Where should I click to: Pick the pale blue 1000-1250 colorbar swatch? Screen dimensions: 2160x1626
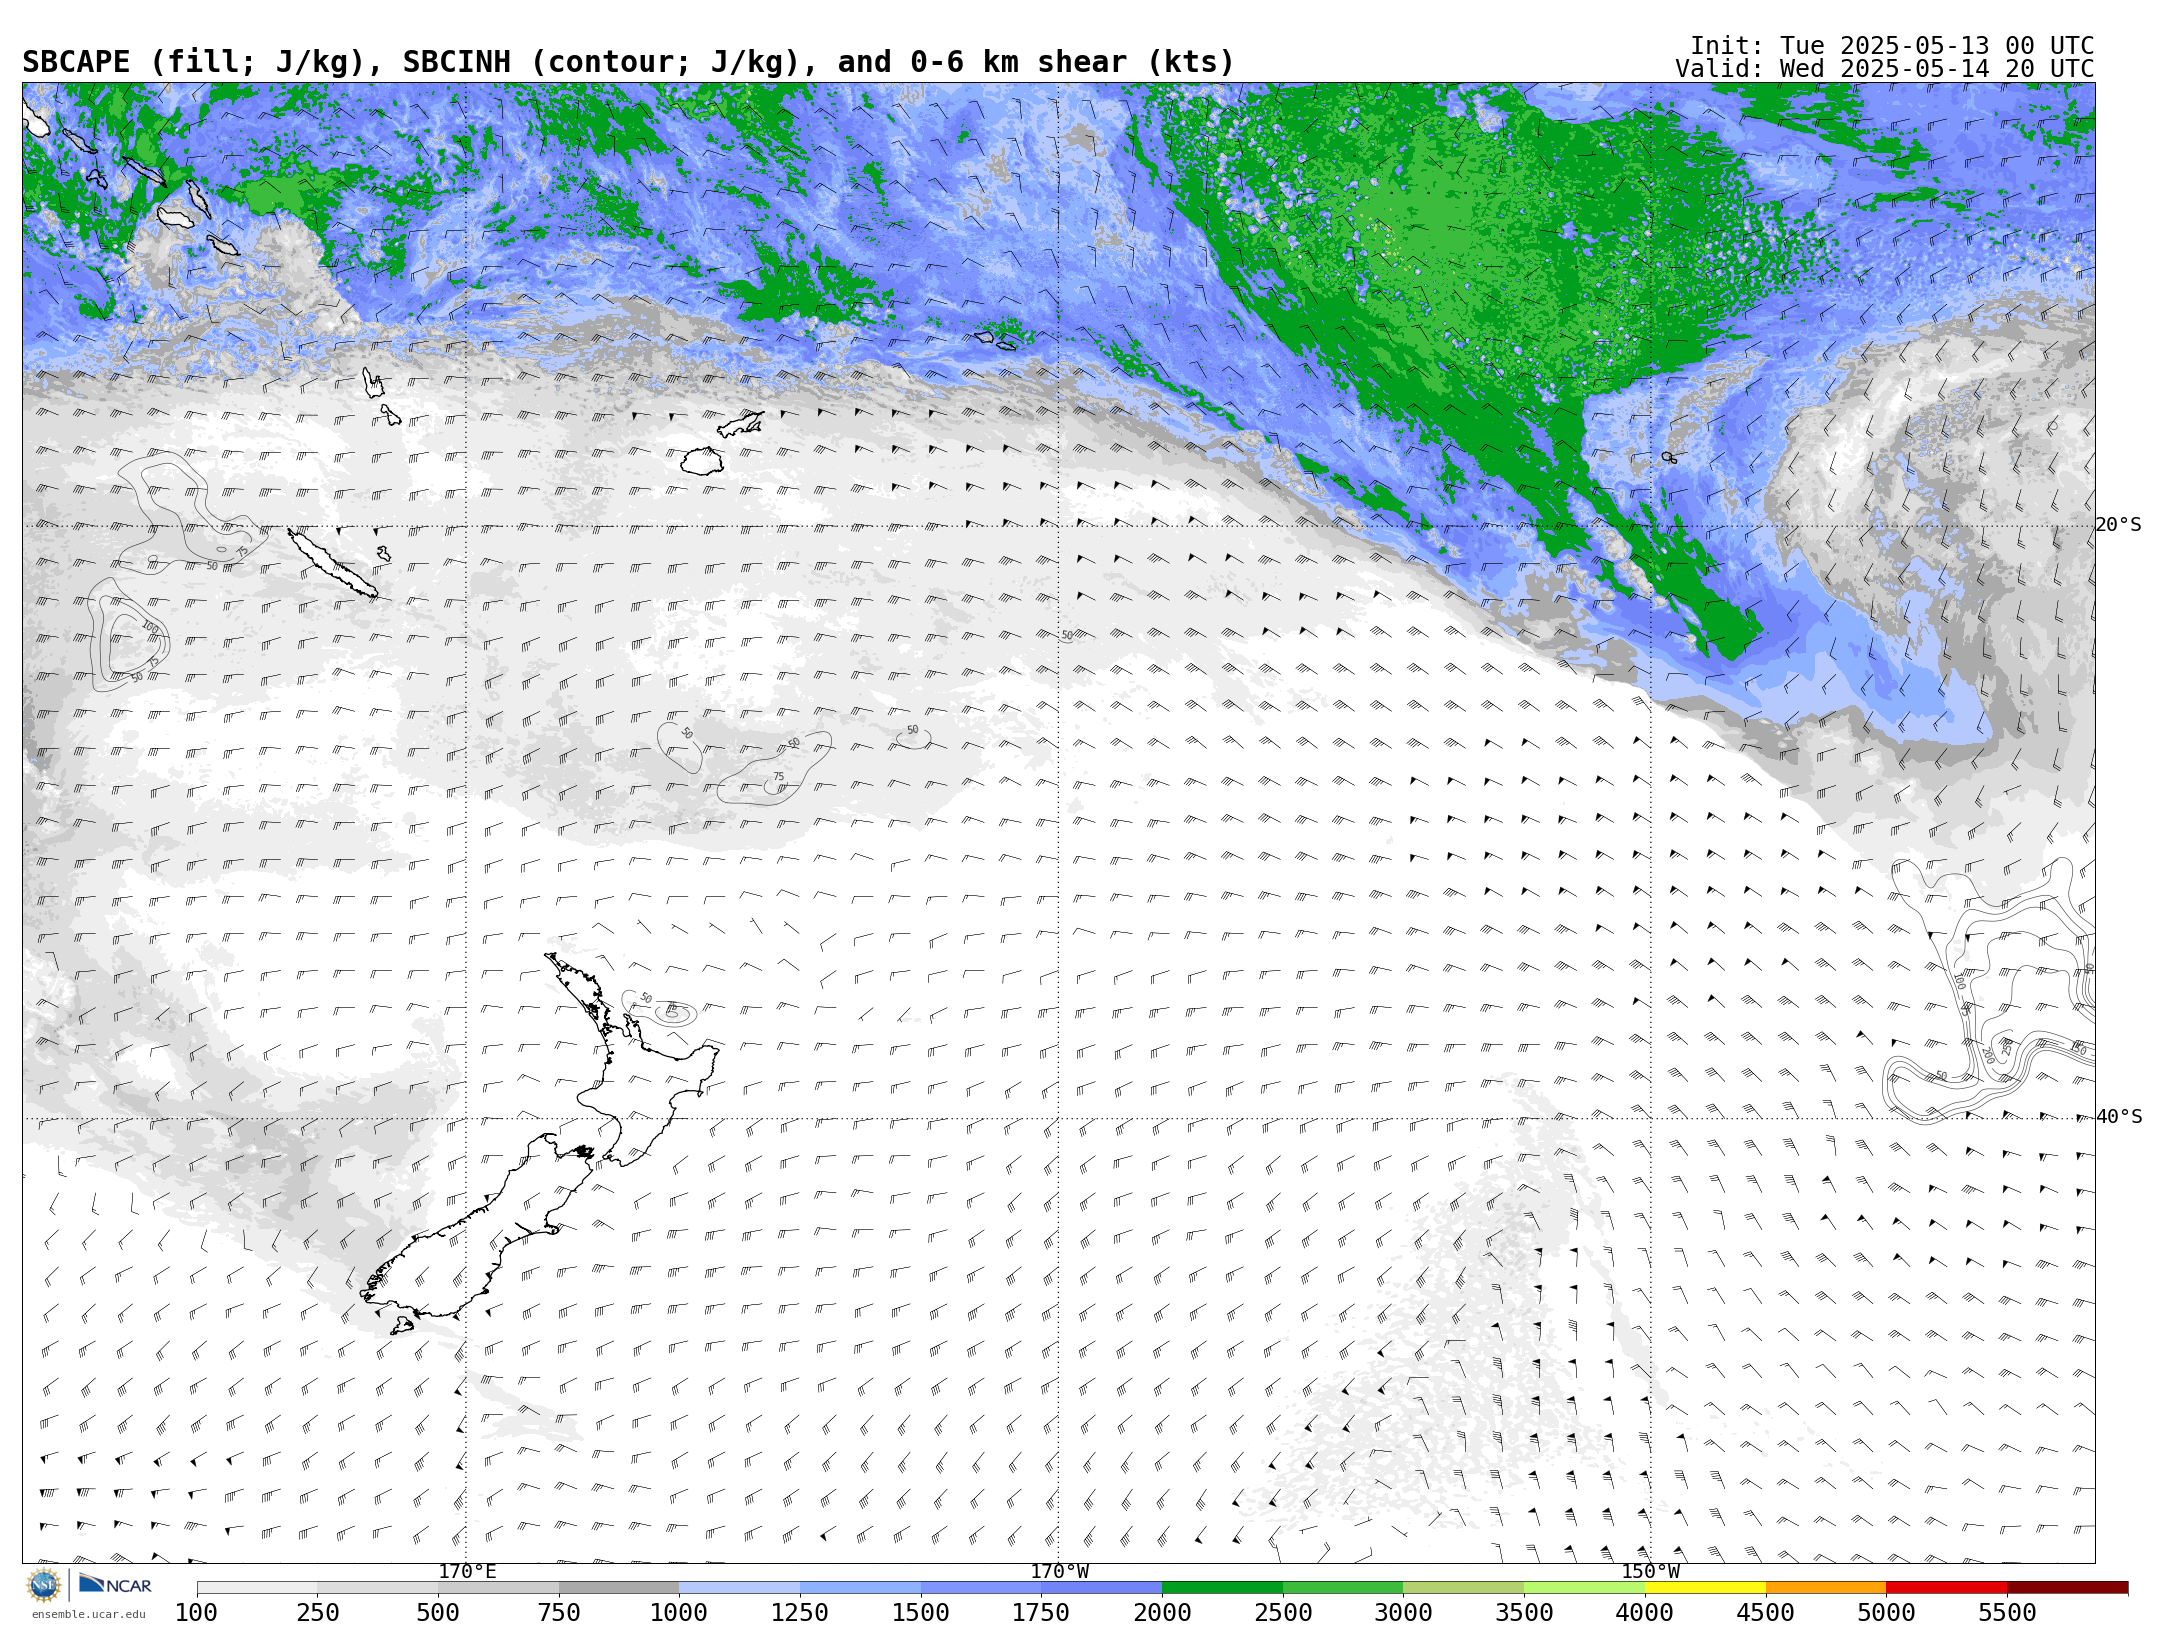coord(739,1588)
